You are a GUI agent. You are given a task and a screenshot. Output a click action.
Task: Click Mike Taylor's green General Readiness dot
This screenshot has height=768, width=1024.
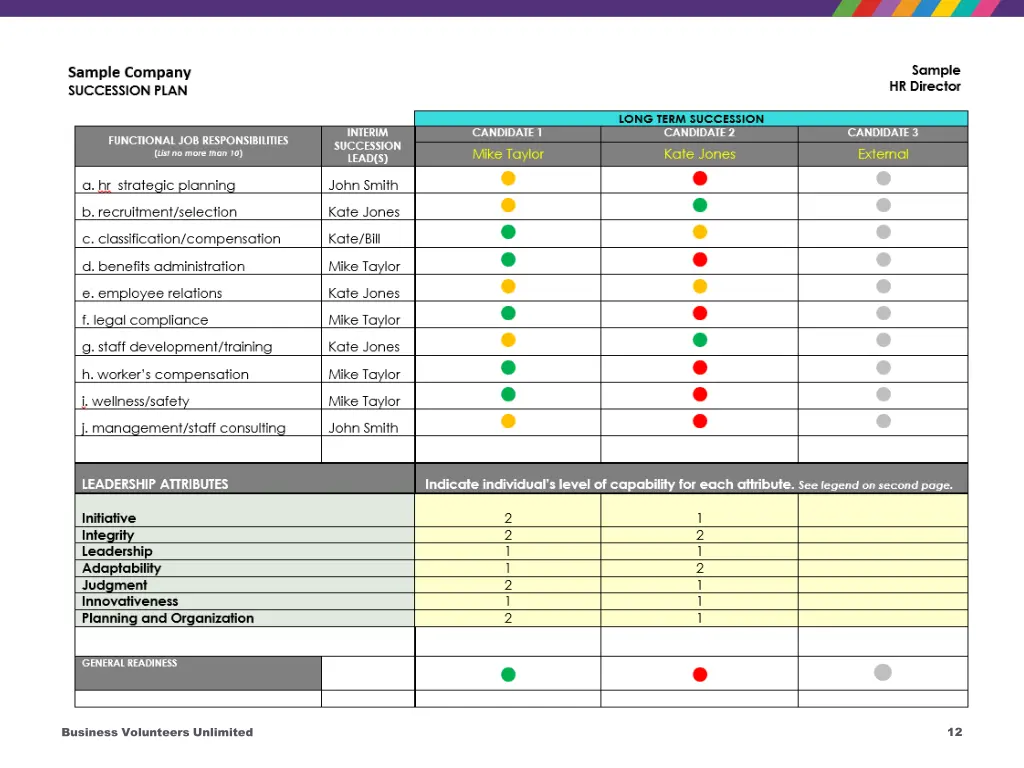(x=508, y=674)
